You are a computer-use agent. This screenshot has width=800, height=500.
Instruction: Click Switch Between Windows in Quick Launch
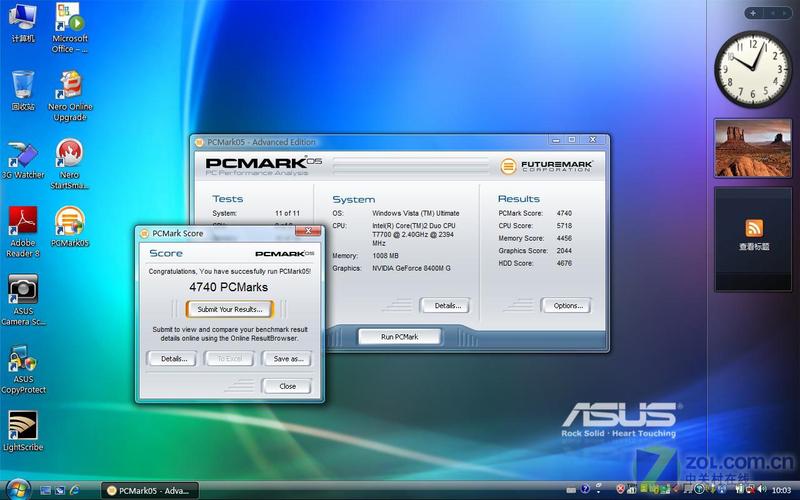60,490
